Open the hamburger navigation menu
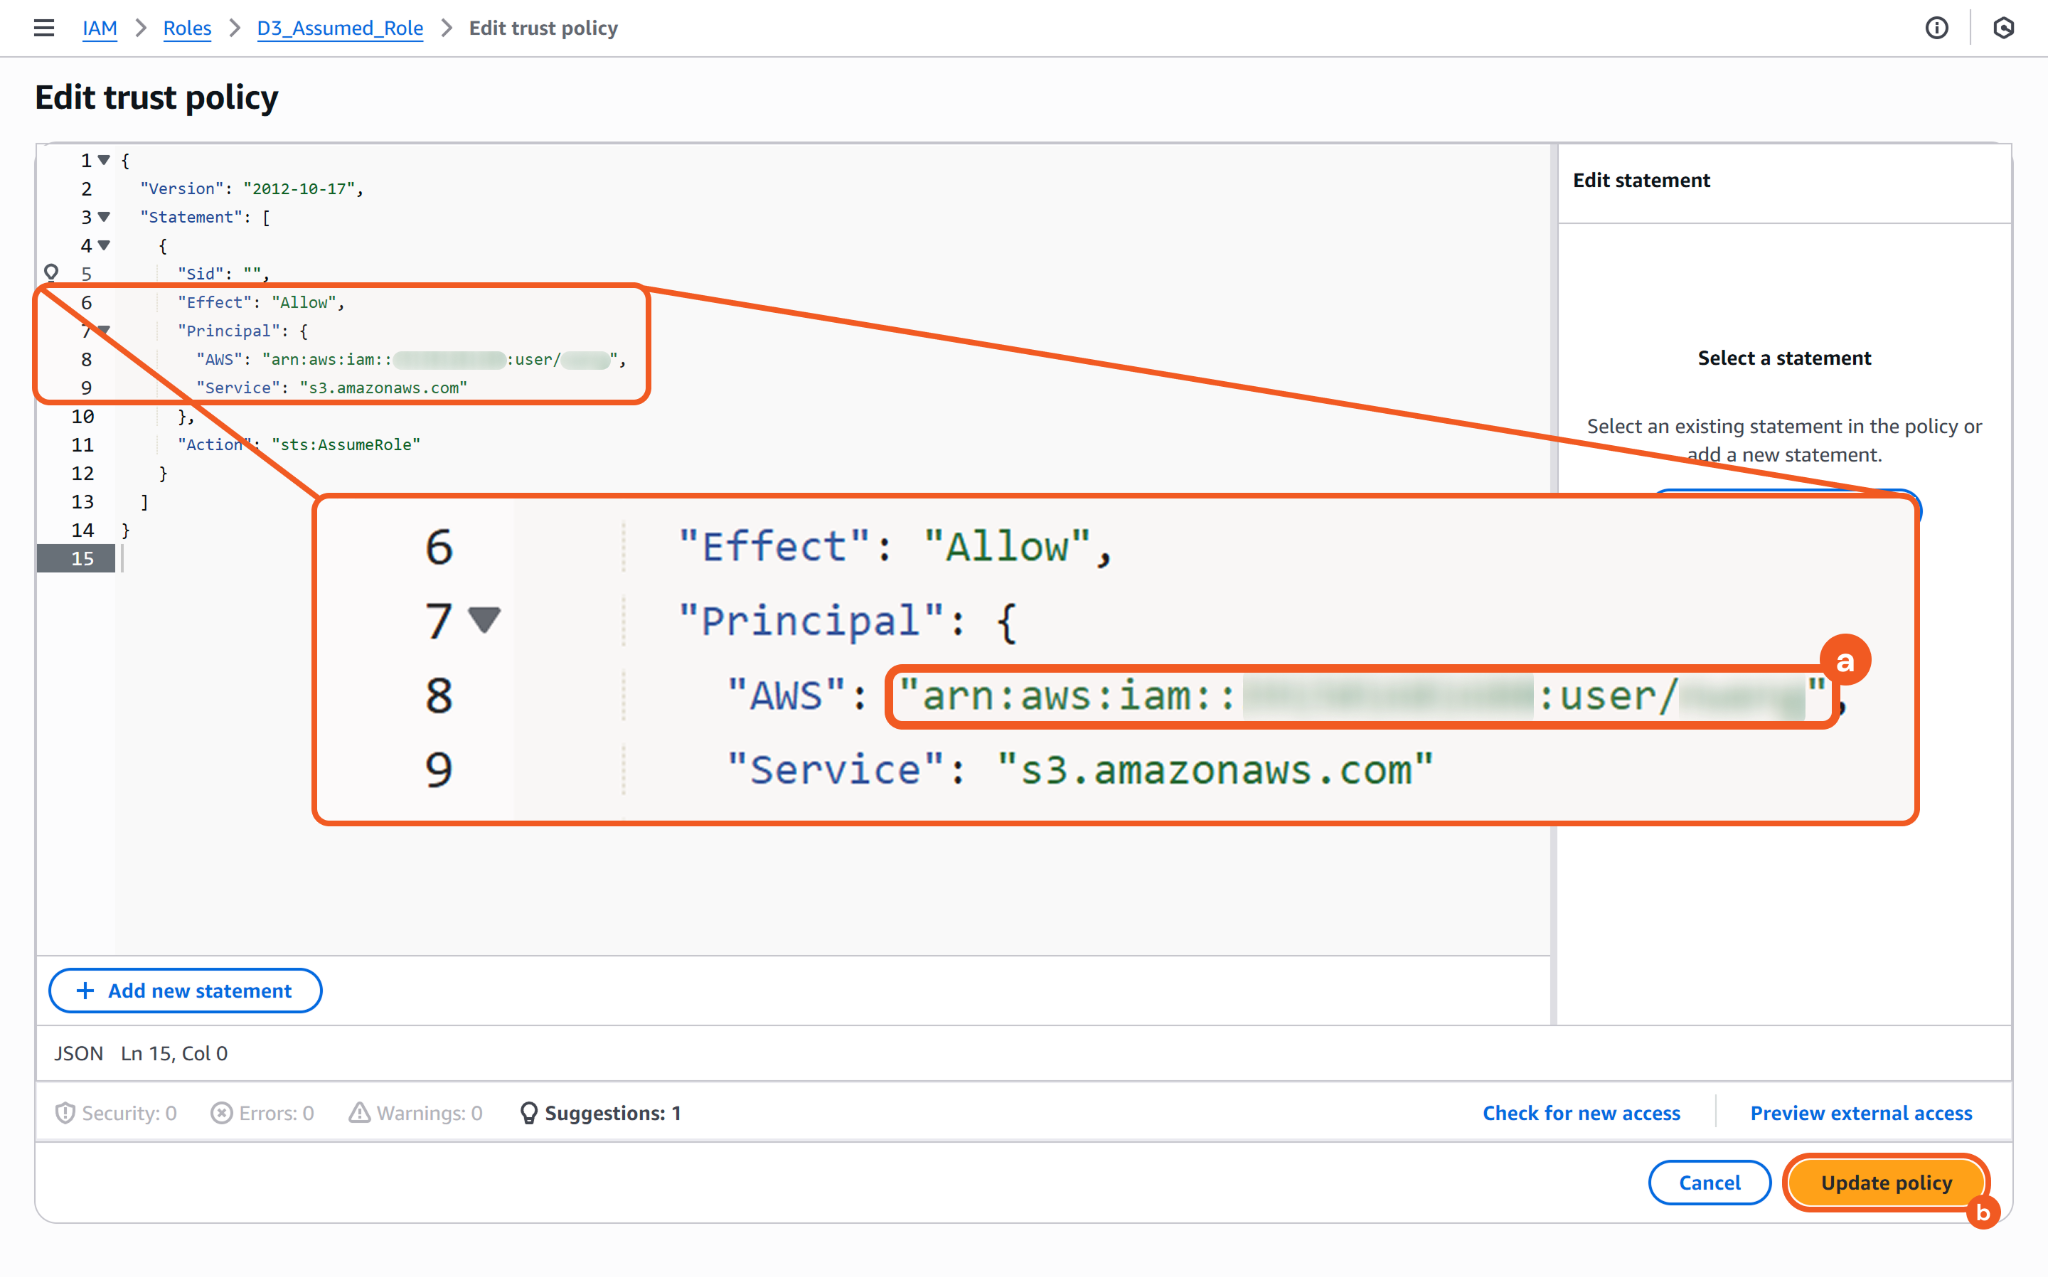The height and width of the screenshot is (1277, 2048). [x=43, y=28]
